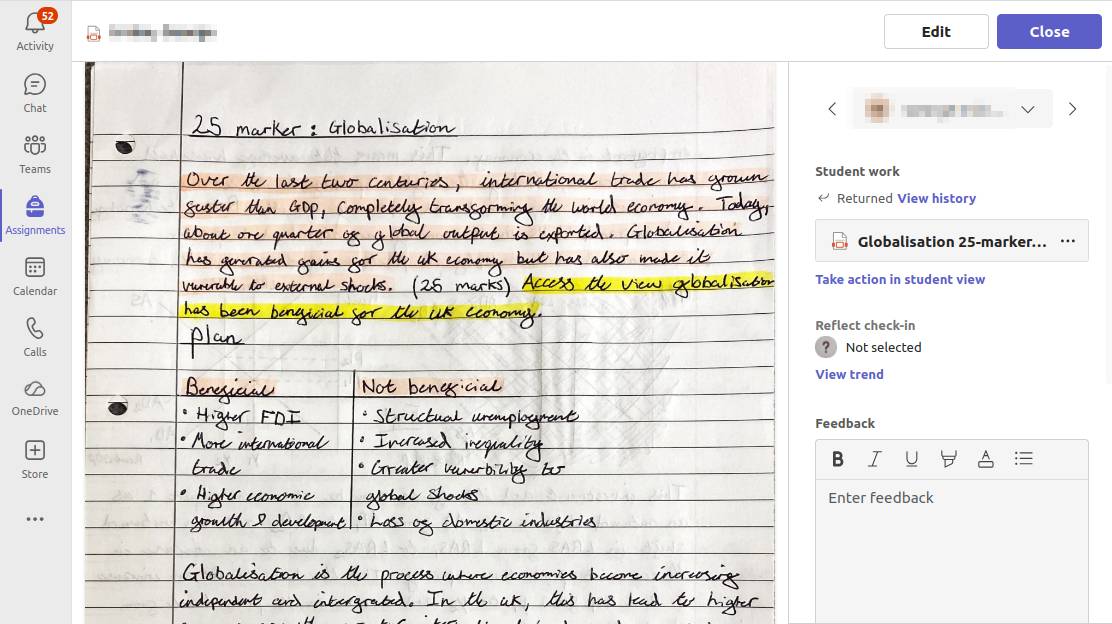Open more options for Globalisation attachment

1067,241
